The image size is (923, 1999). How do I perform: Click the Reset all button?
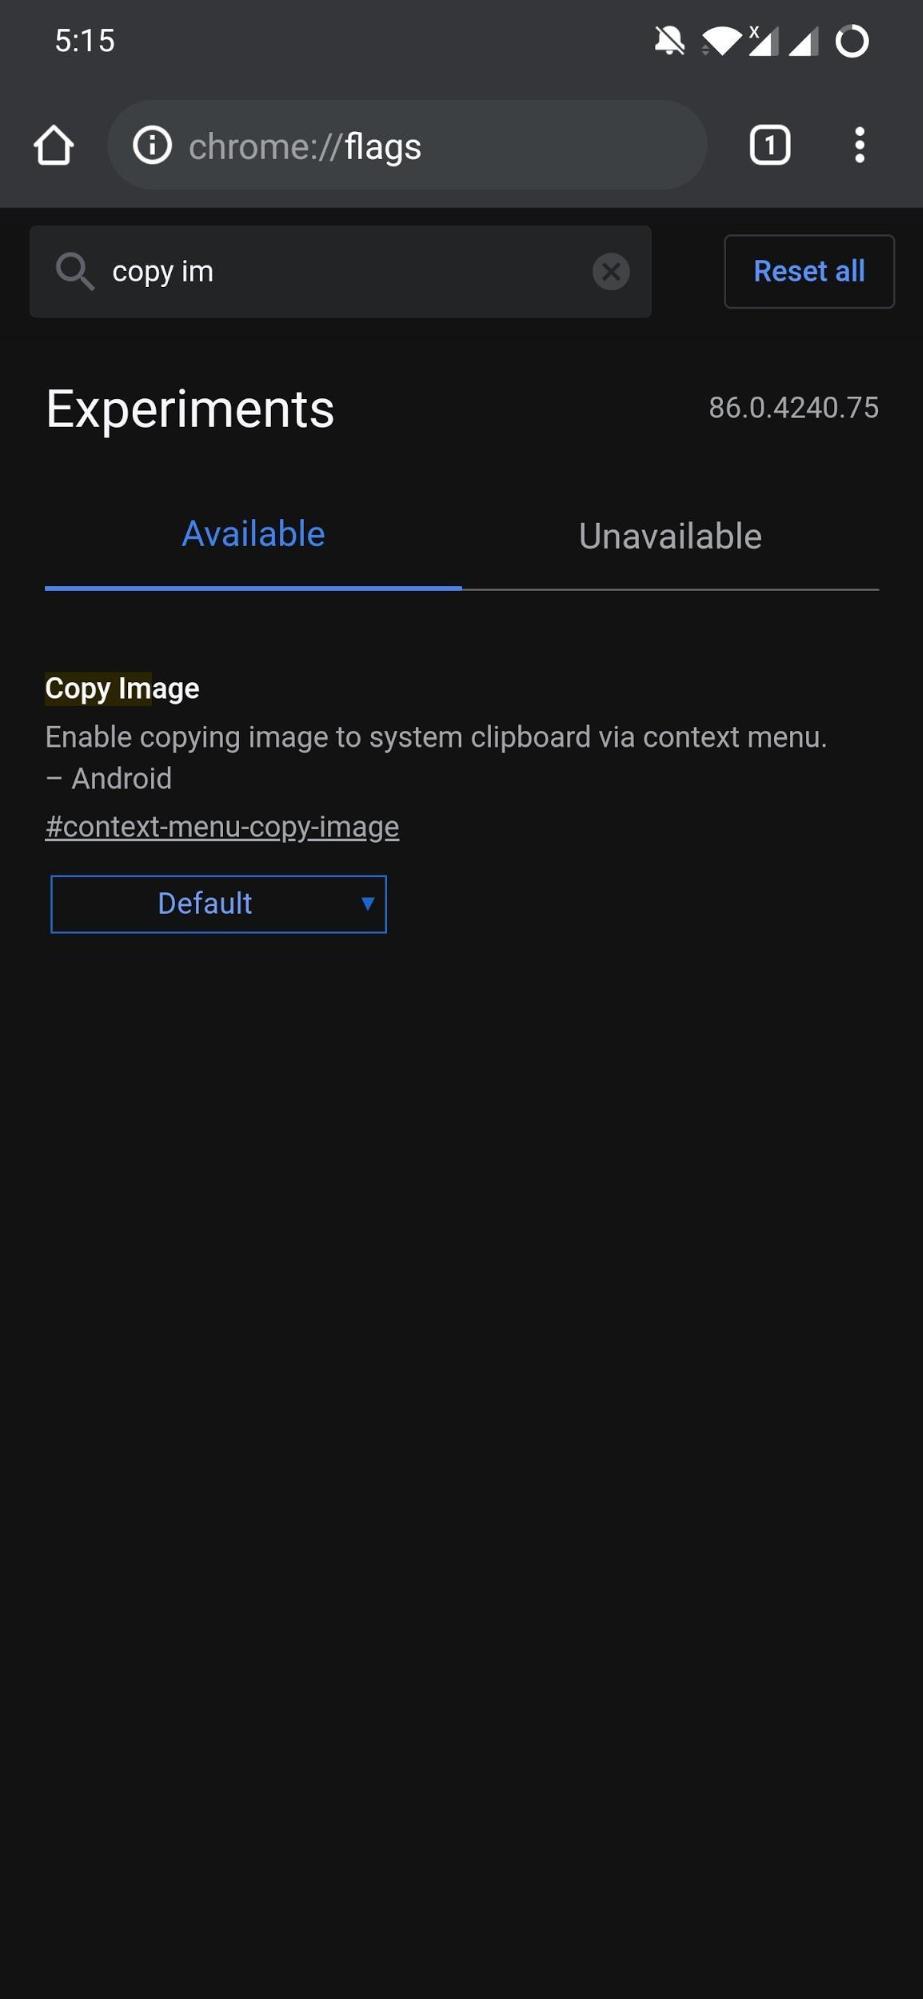[x=809, y=272]
